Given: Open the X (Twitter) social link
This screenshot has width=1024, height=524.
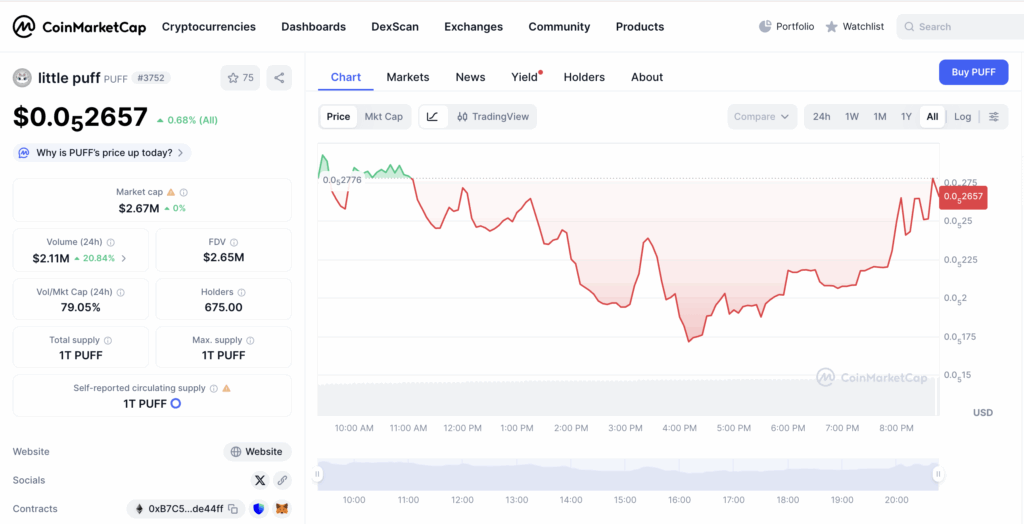Looking at the screenshot, I should 260,480.
